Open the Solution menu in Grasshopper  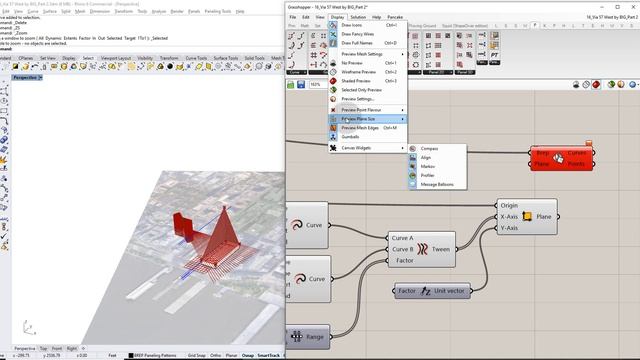pyautogui.click(x=358, y=17)
